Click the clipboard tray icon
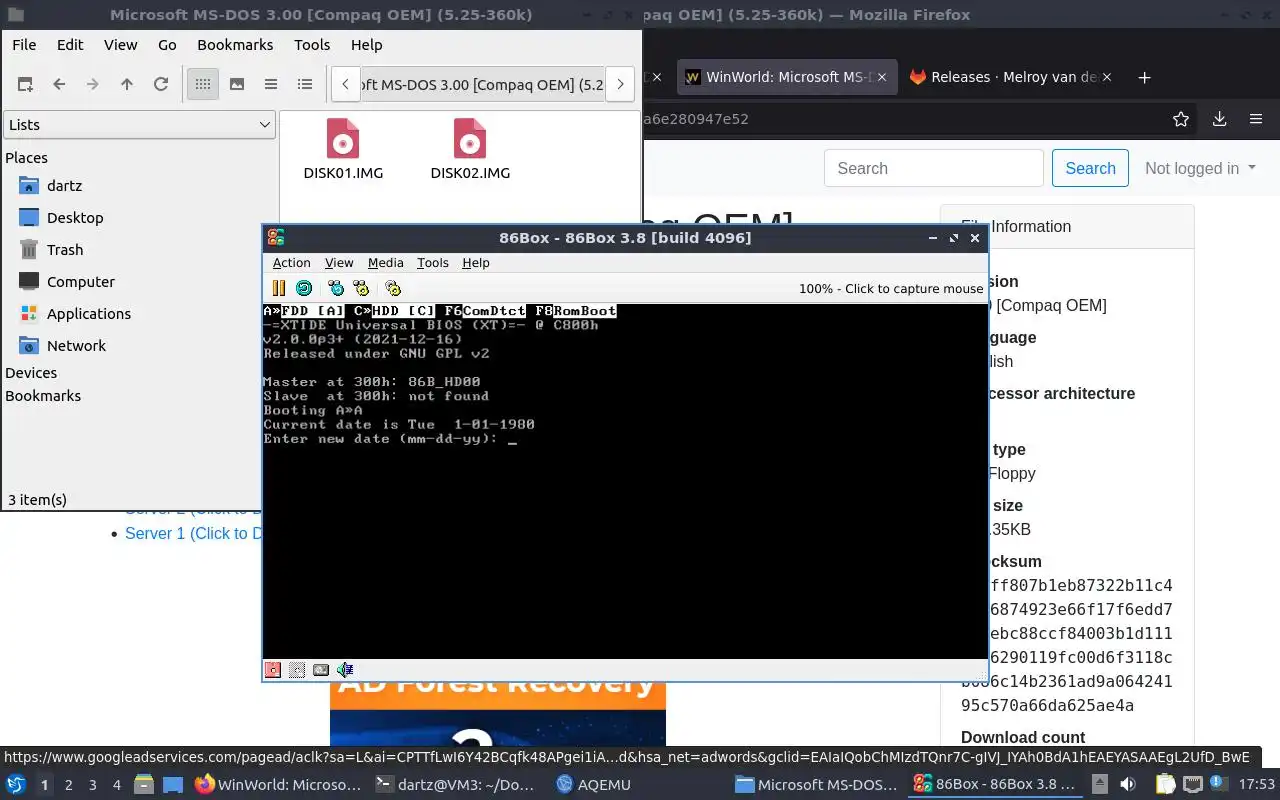This screenshot has height=800, width=1280. (1166, 785)
